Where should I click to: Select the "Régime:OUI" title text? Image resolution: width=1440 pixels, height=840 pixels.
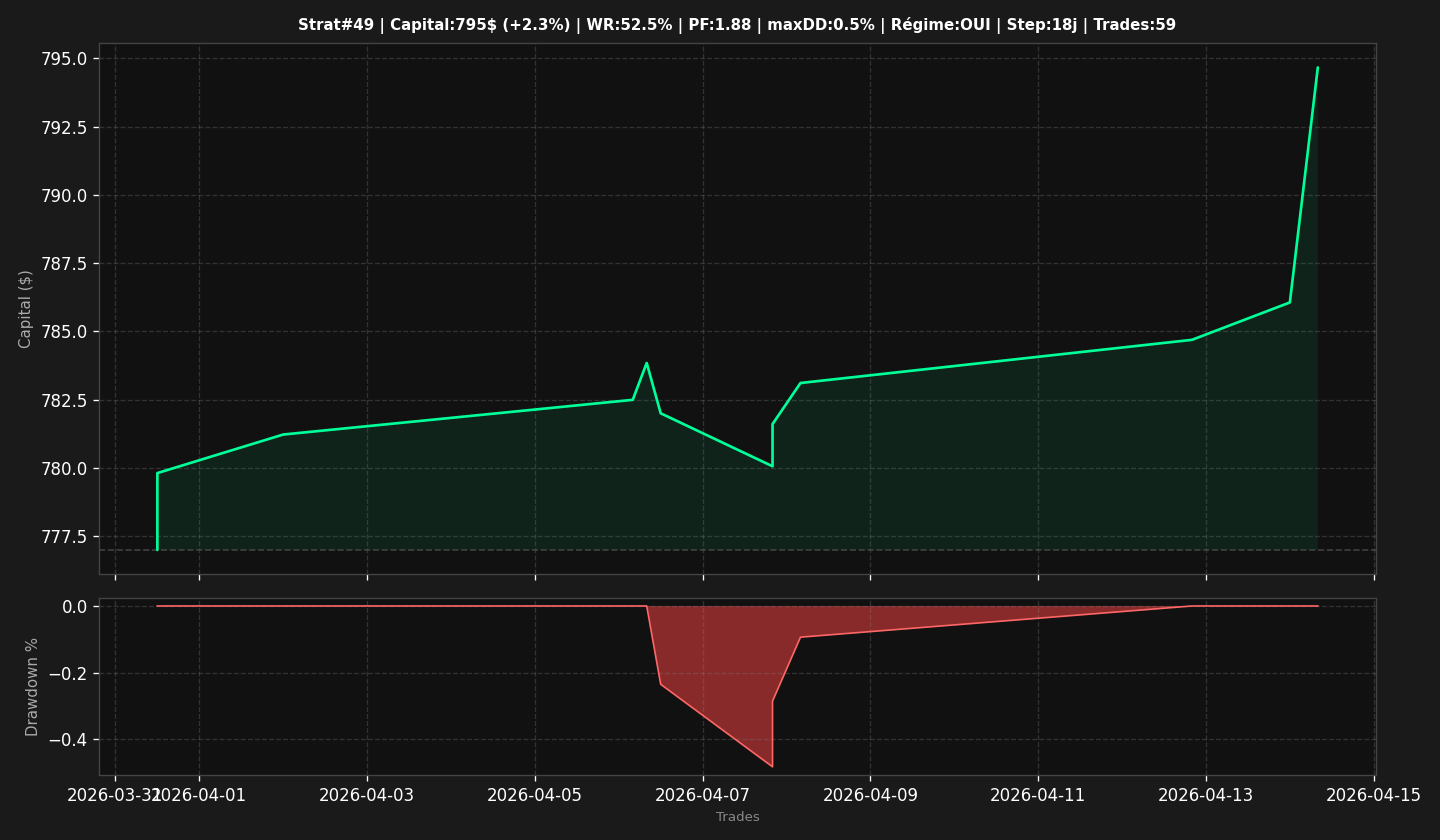tap(940, 25)
